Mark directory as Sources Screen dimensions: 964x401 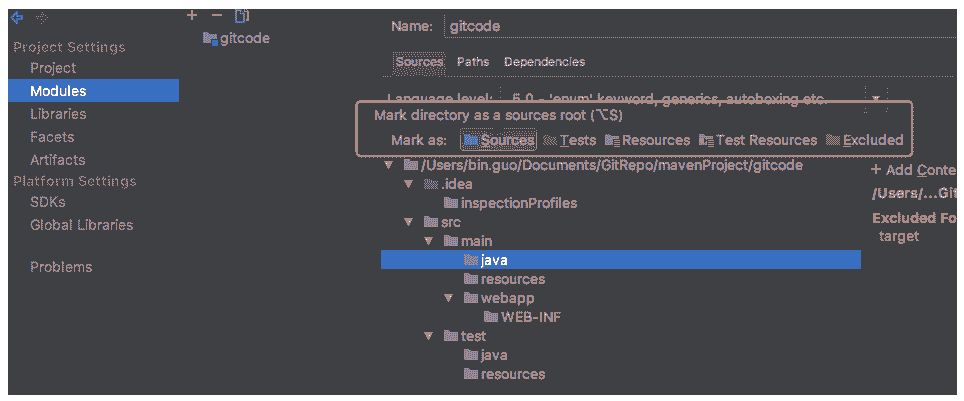498,140
